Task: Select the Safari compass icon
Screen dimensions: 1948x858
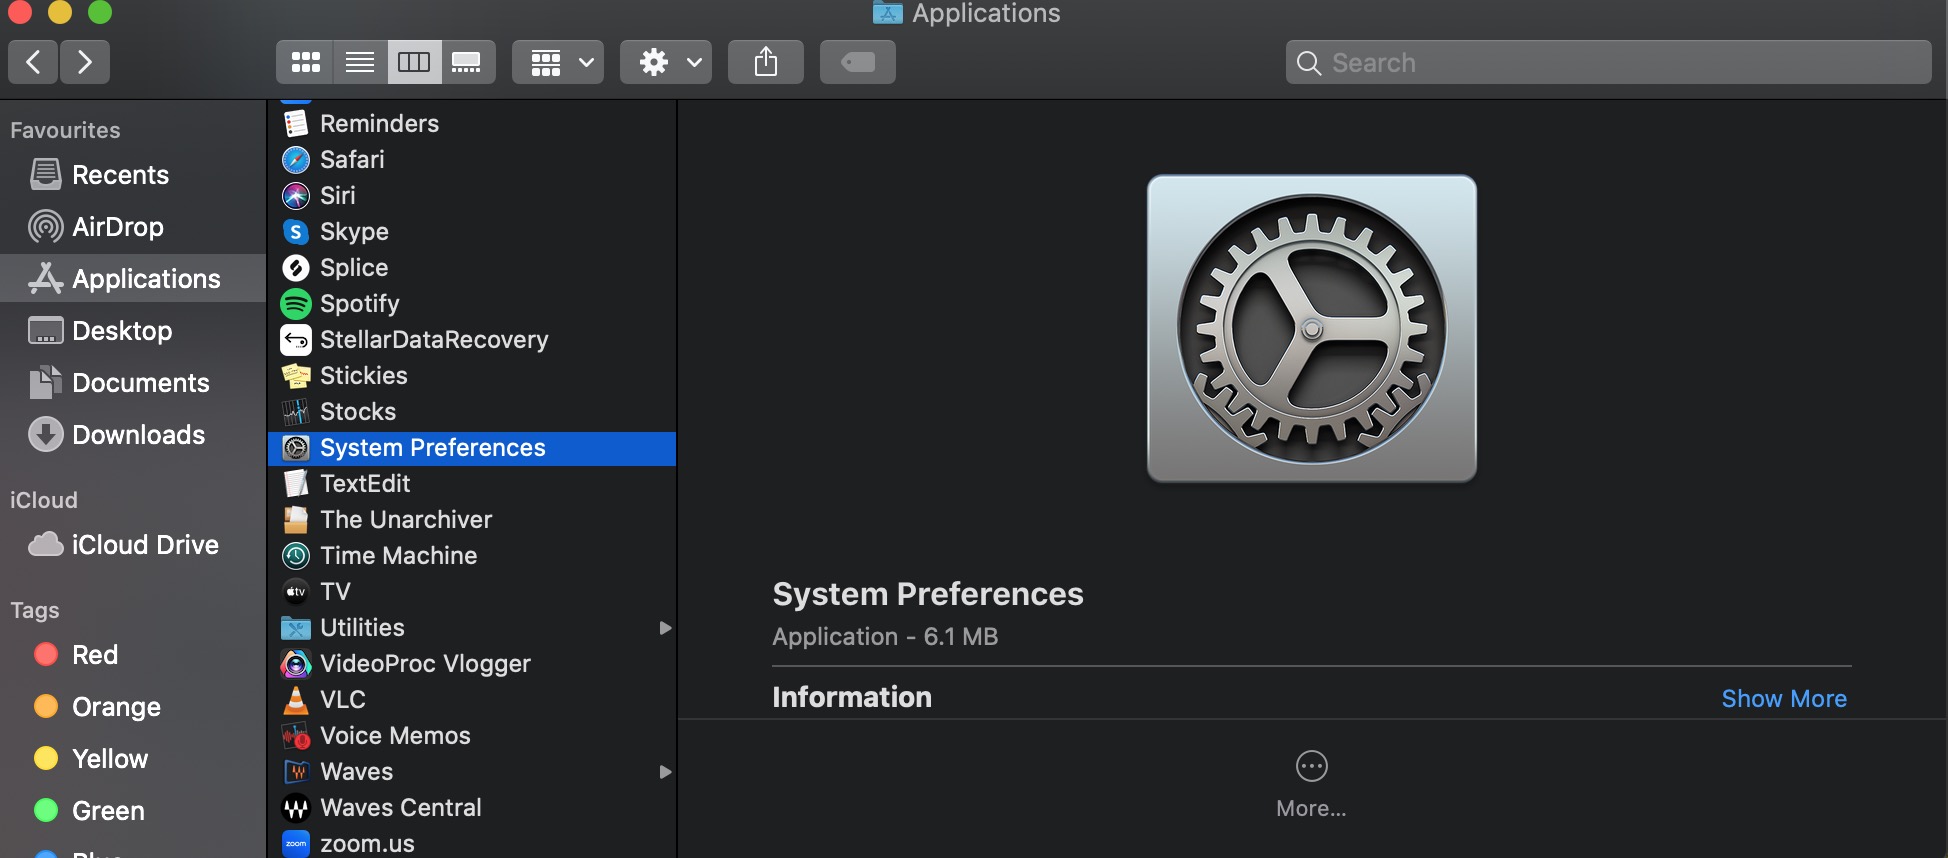Action: click(296, 160)
